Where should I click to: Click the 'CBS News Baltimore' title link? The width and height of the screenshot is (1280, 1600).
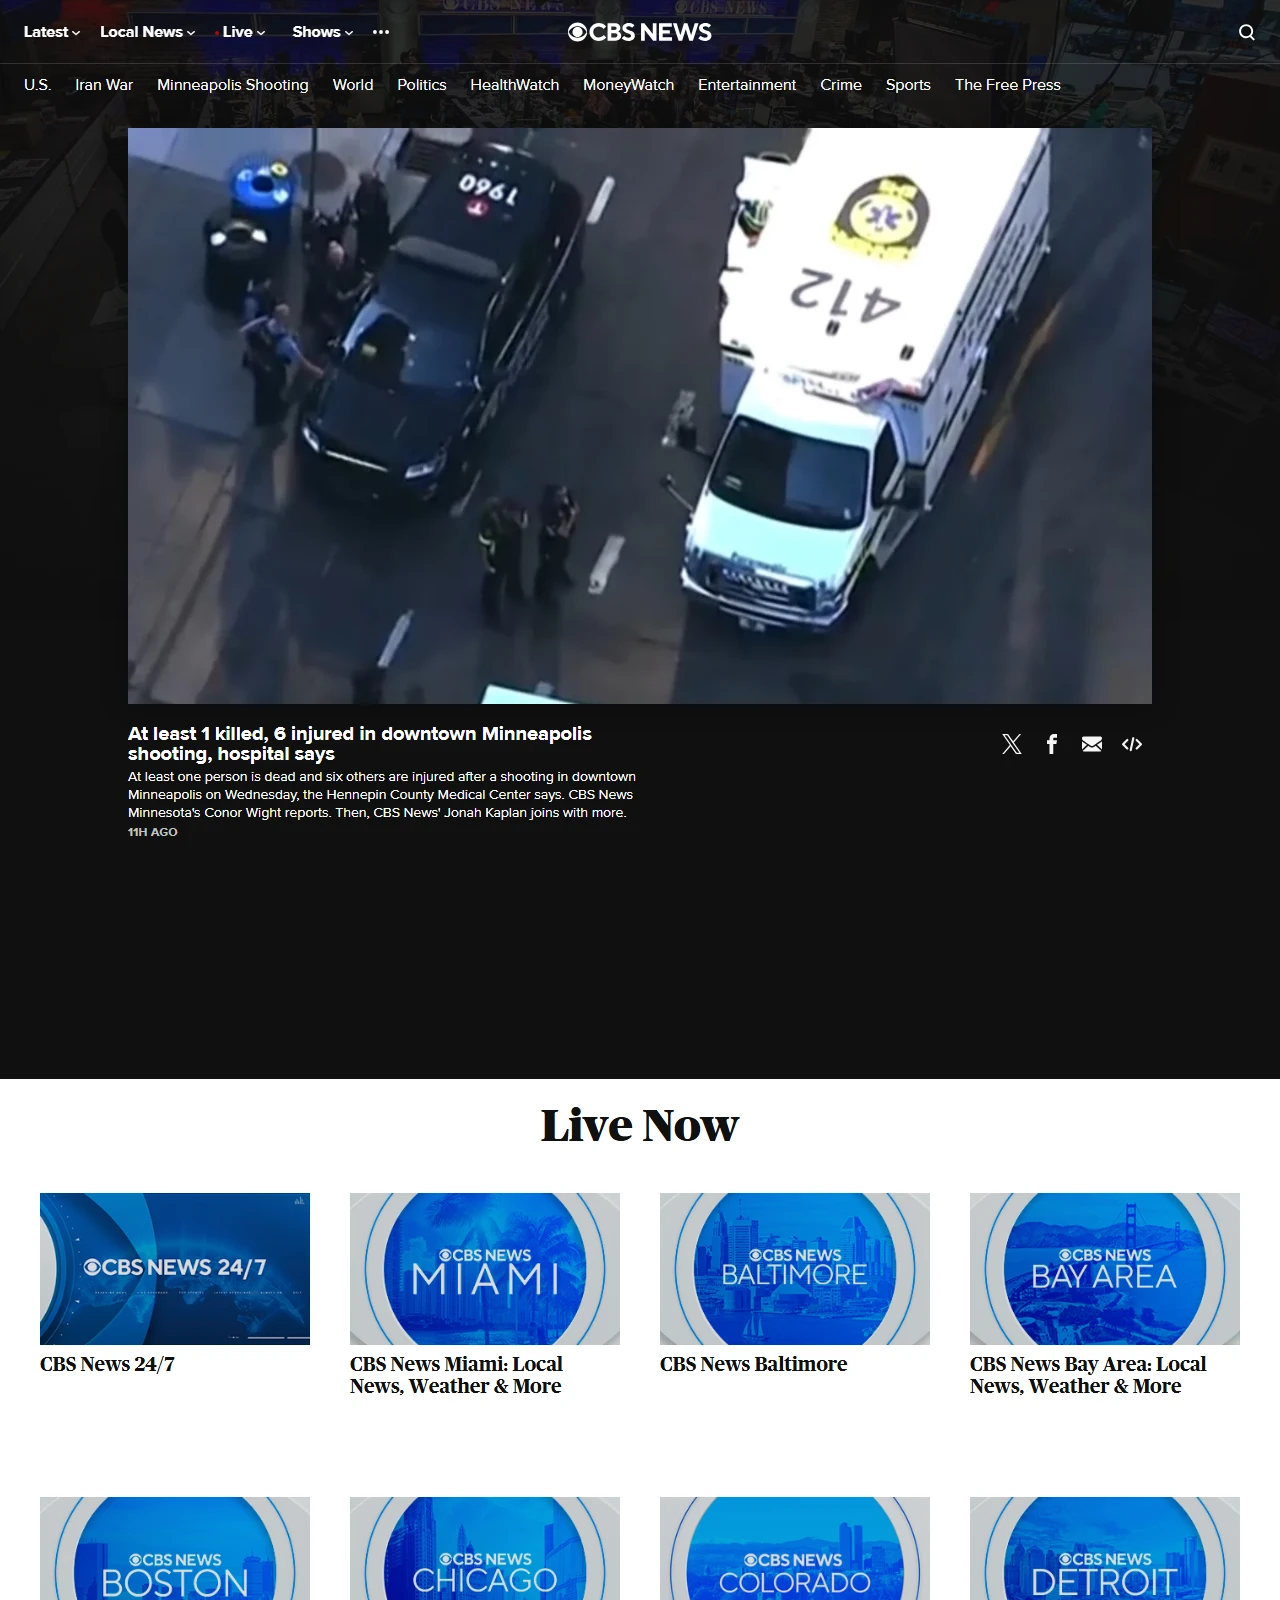pos(753,1364)
